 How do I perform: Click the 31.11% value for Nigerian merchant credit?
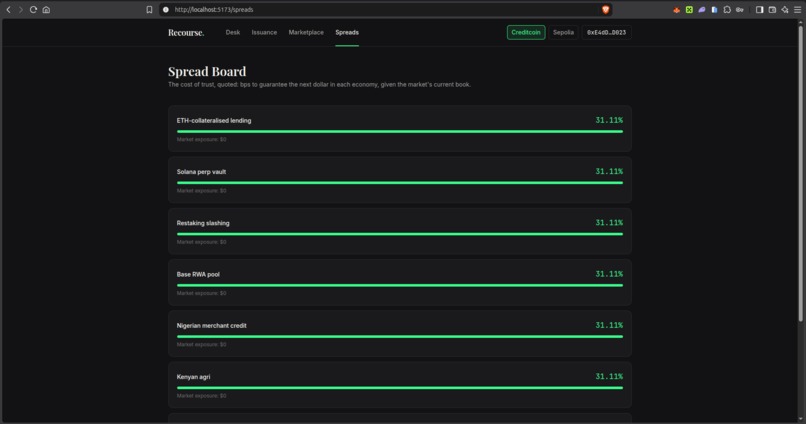609,325
